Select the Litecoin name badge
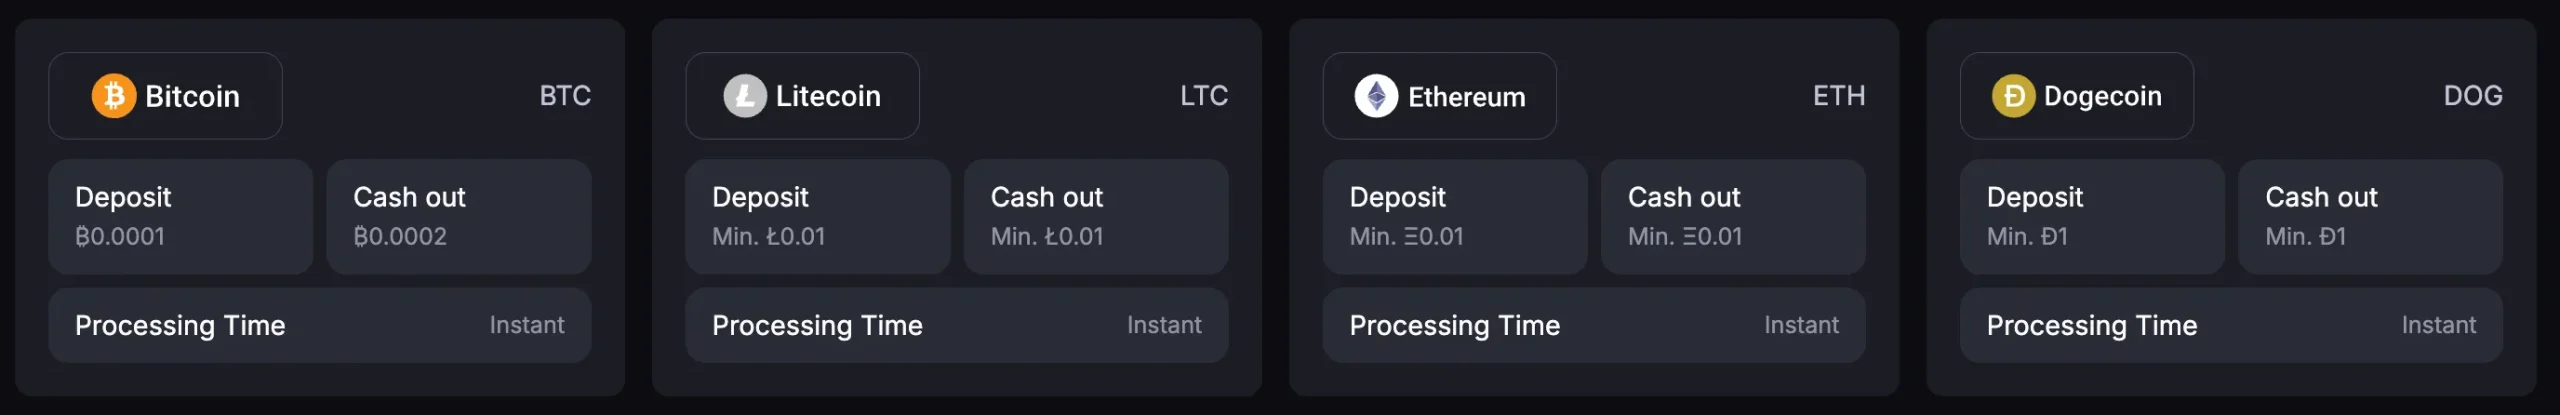The image size is (2560, 415). click(x=802, y=96)
